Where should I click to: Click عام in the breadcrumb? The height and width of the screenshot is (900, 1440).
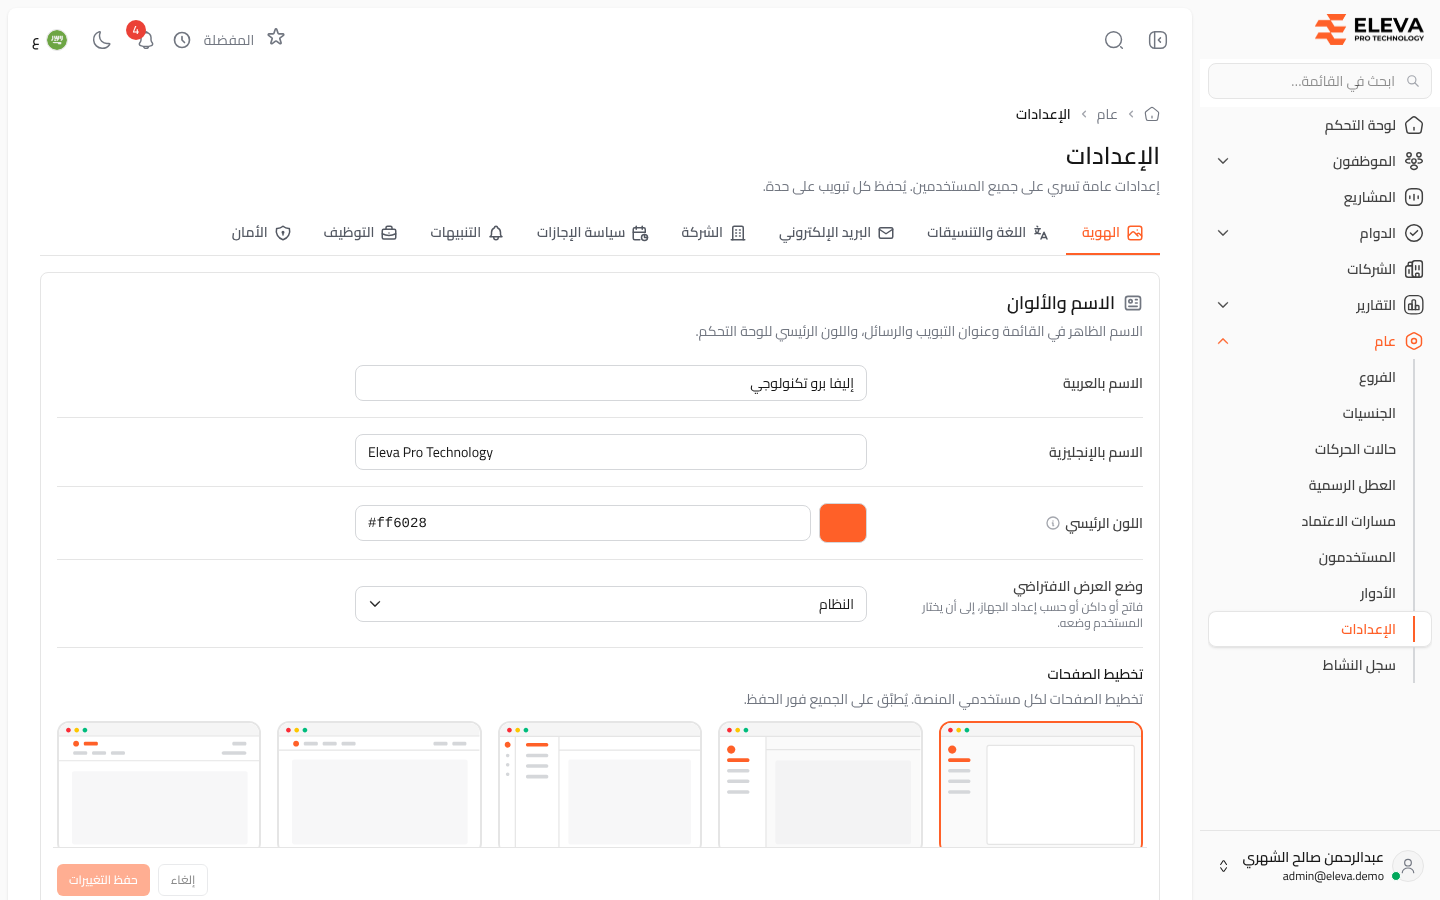pos(1107,114)
